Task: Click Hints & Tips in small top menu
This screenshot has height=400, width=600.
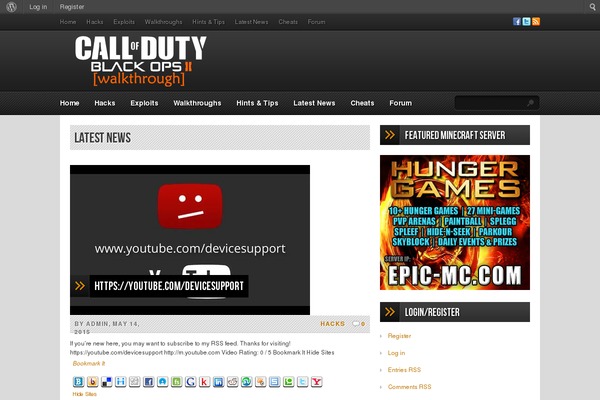Action: click(x=209, y=22)
